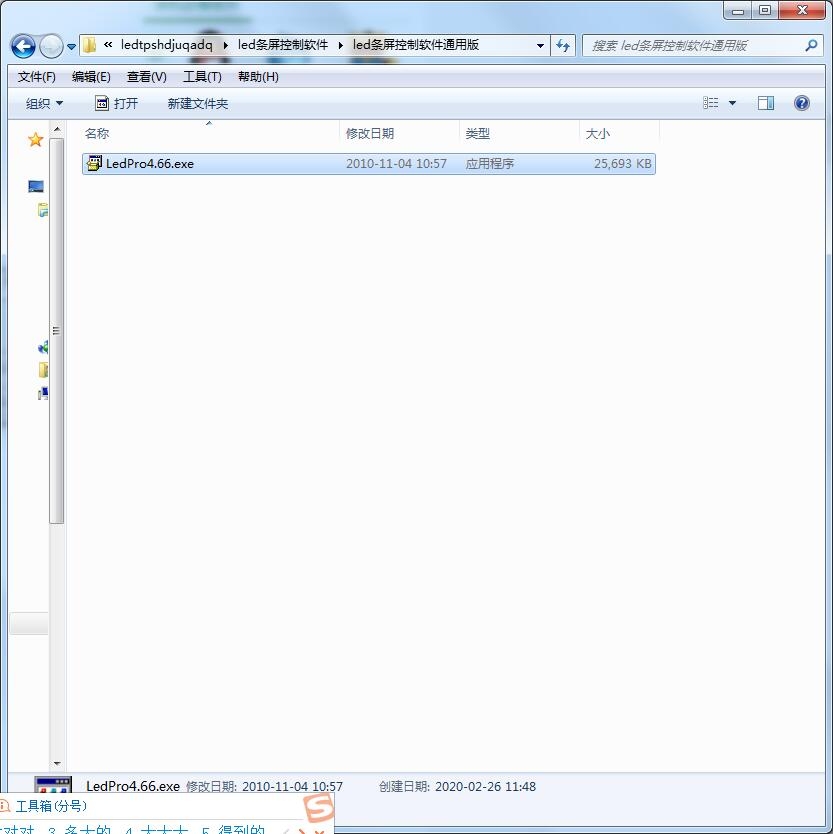Screen dimensions: 833x834
Task: Select led条屏控制软件 breadcrumb segment
Action: click(282, 45)
